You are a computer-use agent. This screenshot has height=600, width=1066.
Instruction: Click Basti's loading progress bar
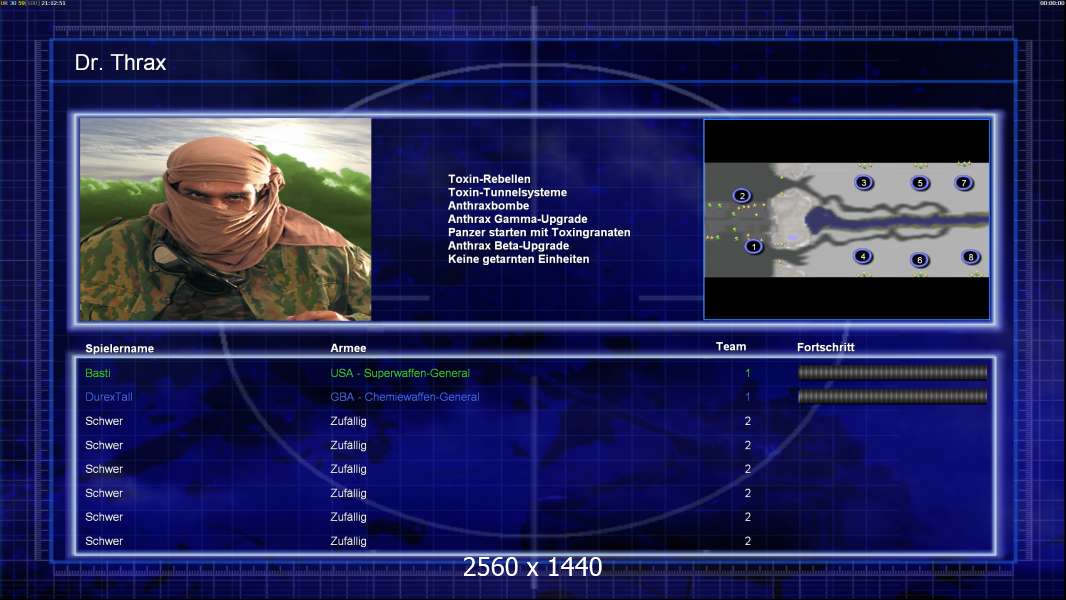[x=892, y=372]
